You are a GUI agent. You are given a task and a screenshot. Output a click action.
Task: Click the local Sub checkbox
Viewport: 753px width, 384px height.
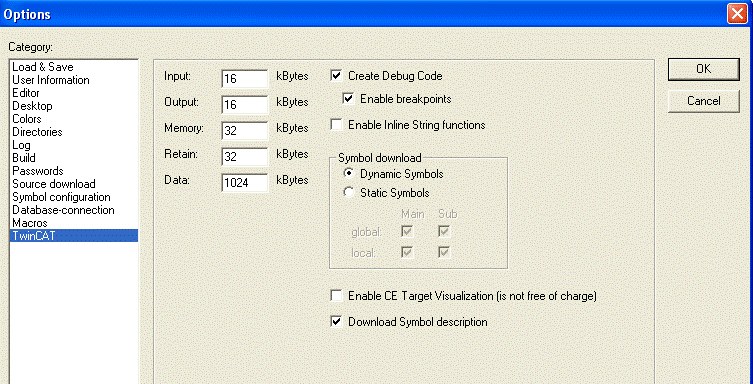pos(444,252)
